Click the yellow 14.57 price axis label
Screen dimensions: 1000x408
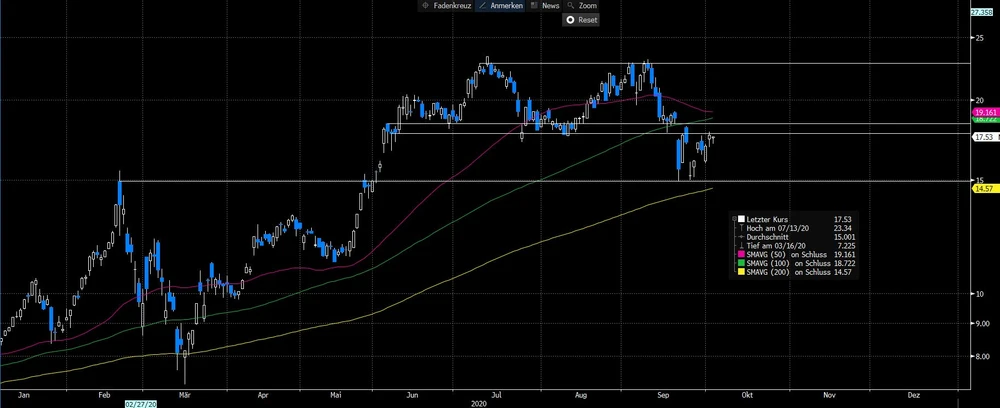[984, 188]
